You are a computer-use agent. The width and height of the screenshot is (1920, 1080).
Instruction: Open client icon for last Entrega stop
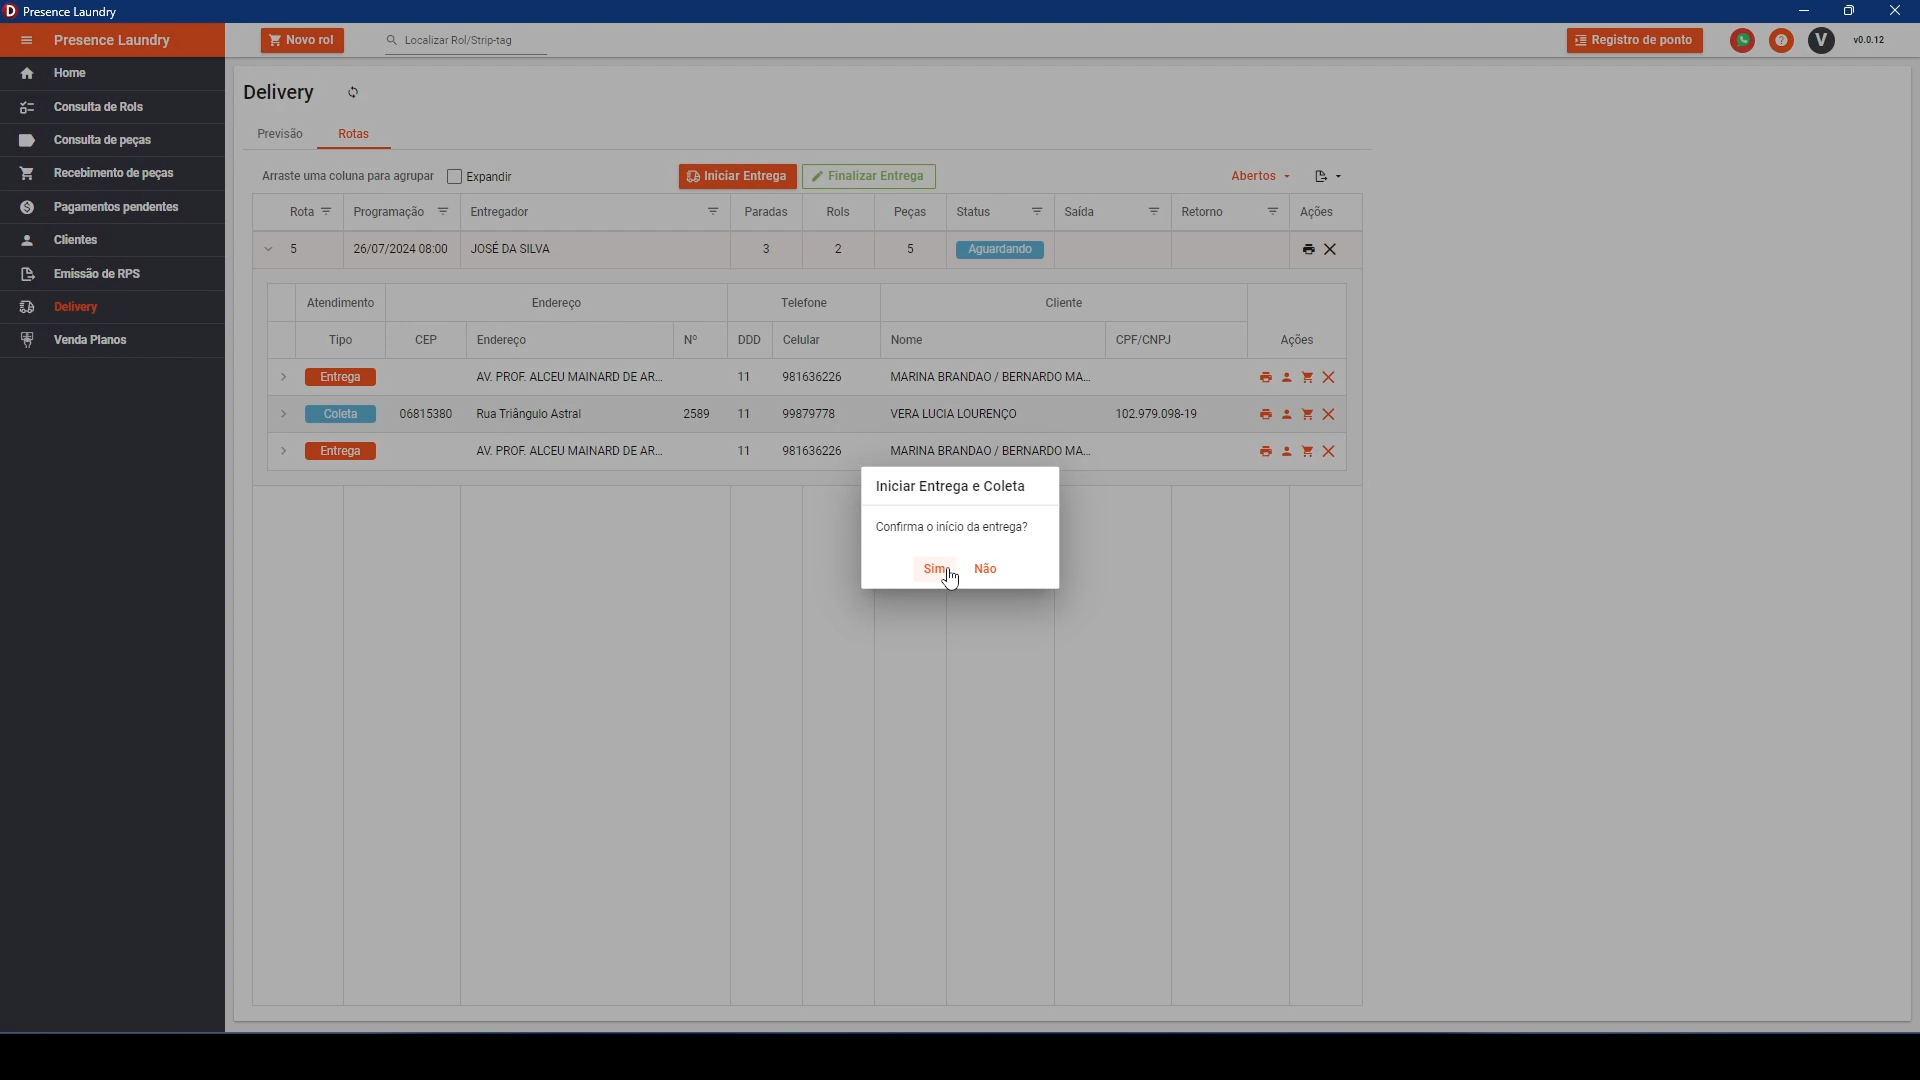(x=1287, y=452)
